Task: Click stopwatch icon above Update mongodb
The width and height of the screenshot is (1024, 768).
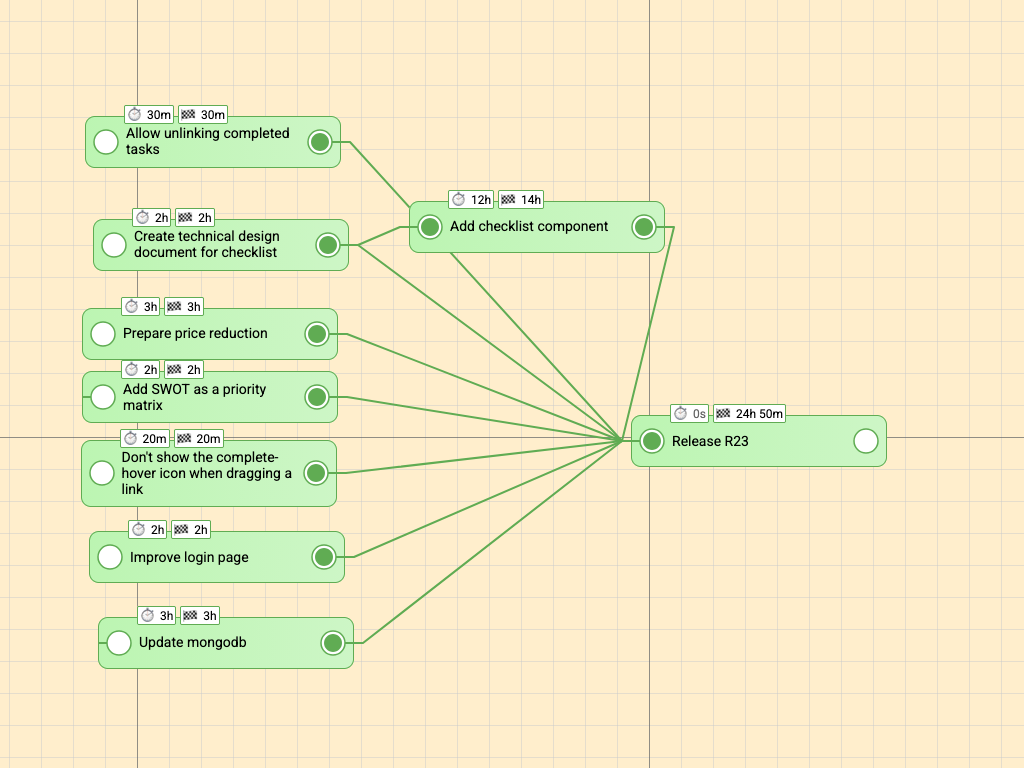Action: coord(147,616)
